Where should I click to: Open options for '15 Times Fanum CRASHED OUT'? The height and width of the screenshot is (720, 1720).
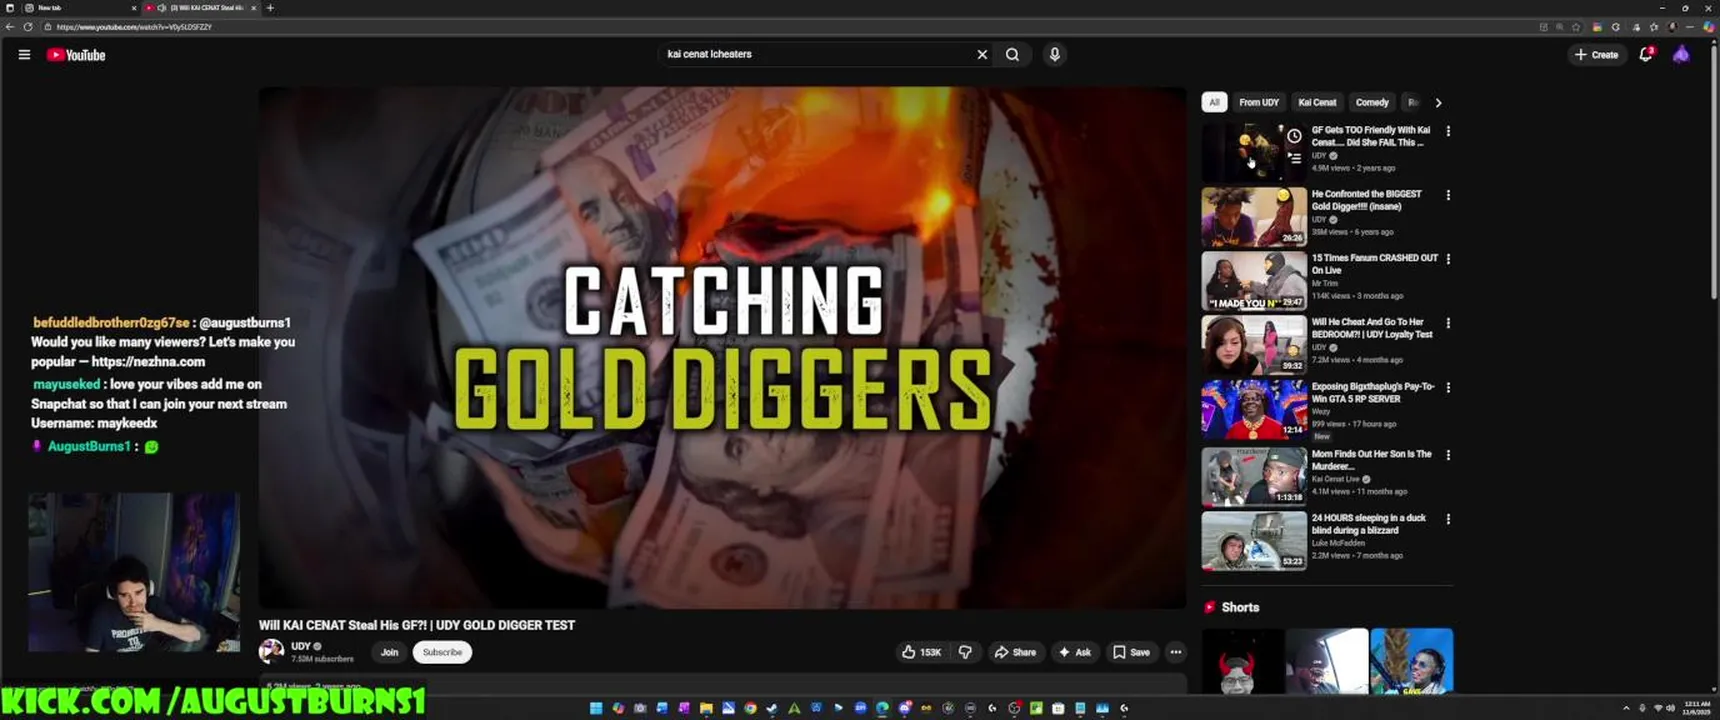[x=1448, y=259]
